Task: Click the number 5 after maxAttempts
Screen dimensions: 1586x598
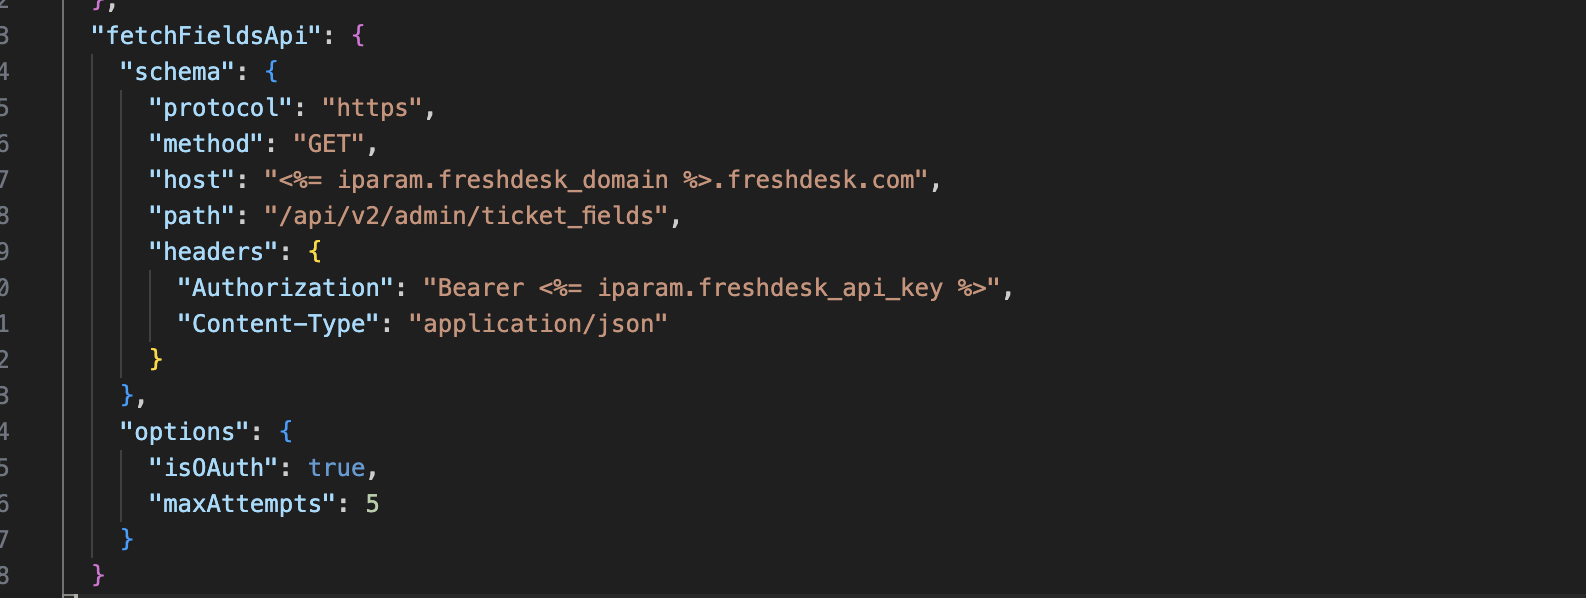Action: tap(372, 504)
